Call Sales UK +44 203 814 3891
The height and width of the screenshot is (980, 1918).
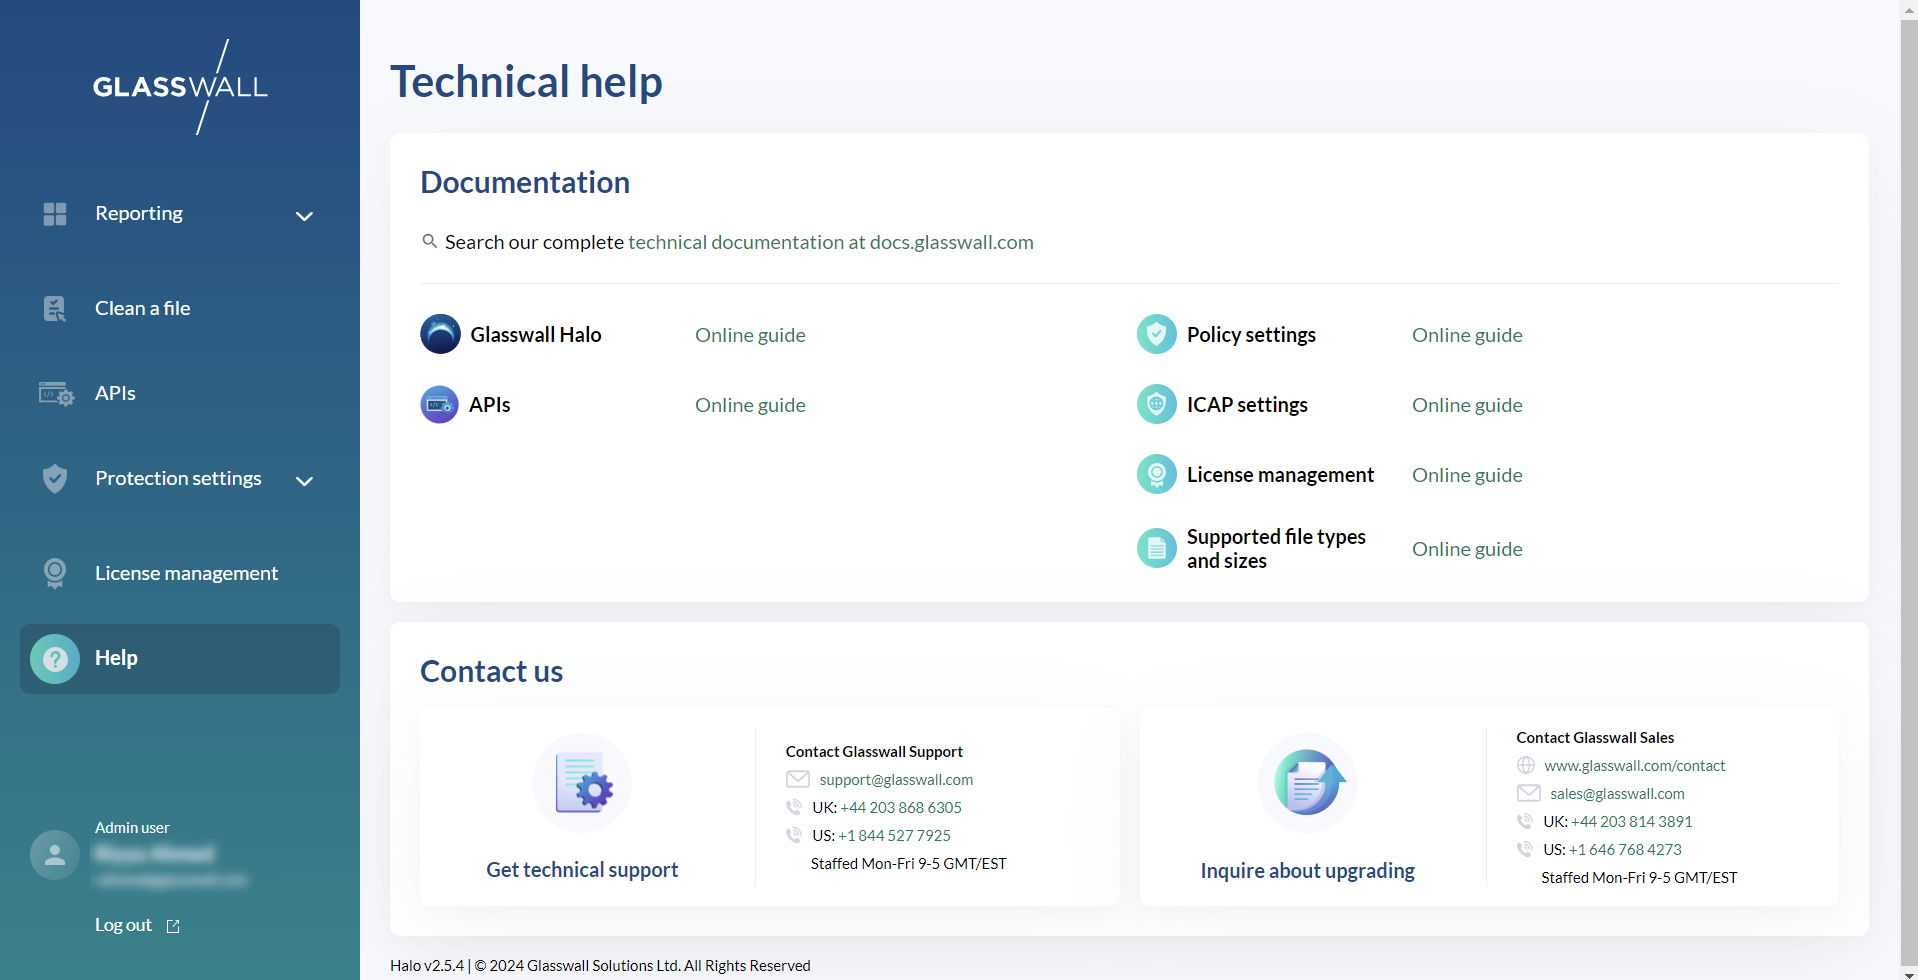pyautogui.click(x=1631, y=822)
